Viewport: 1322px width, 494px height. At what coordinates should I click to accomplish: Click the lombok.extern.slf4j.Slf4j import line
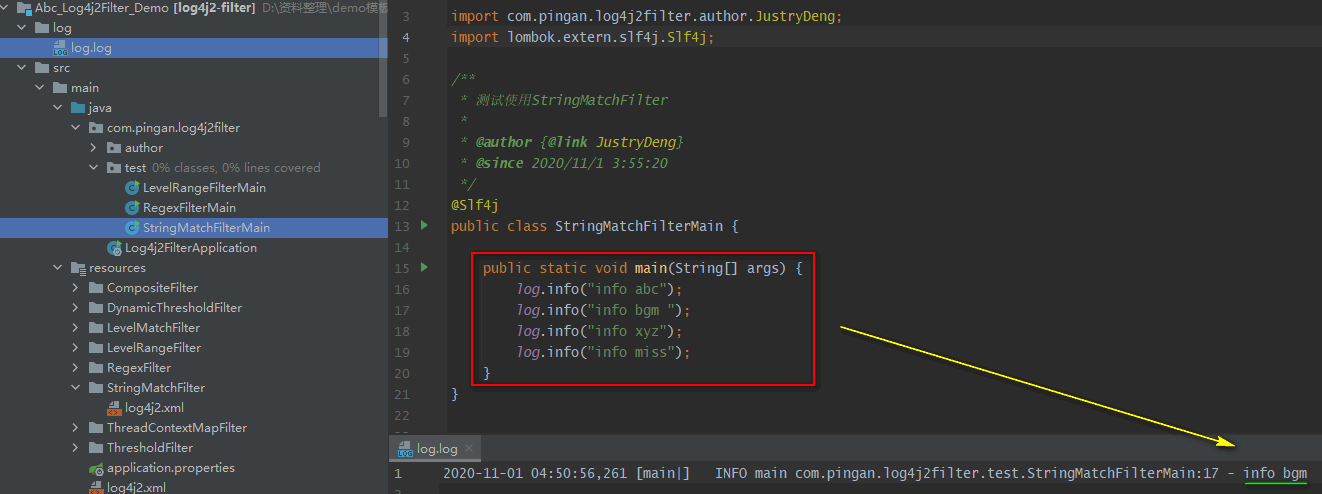pyautogui.click(x=583, y=37)
